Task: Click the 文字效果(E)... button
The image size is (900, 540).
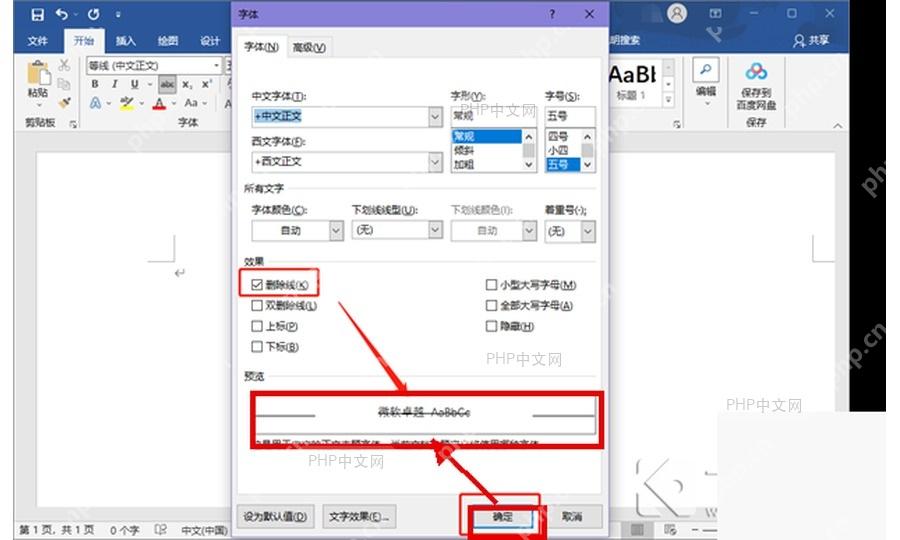Action: (359, 517)
